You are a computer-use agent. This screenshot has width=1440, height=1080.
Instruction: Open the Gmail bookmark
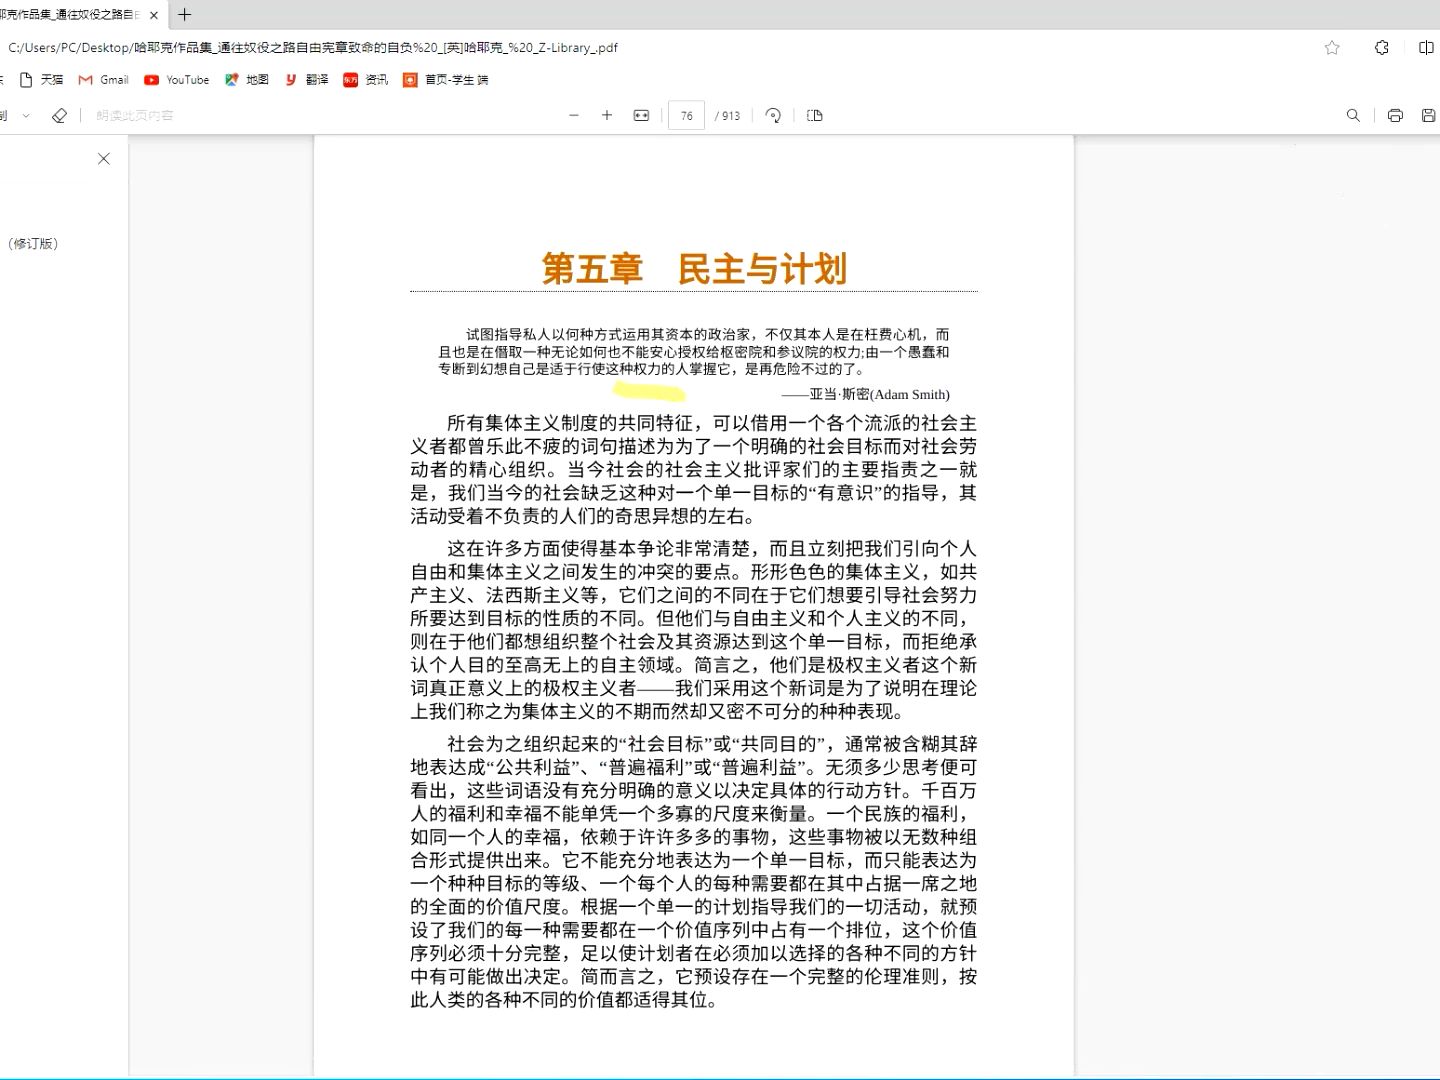104,80
